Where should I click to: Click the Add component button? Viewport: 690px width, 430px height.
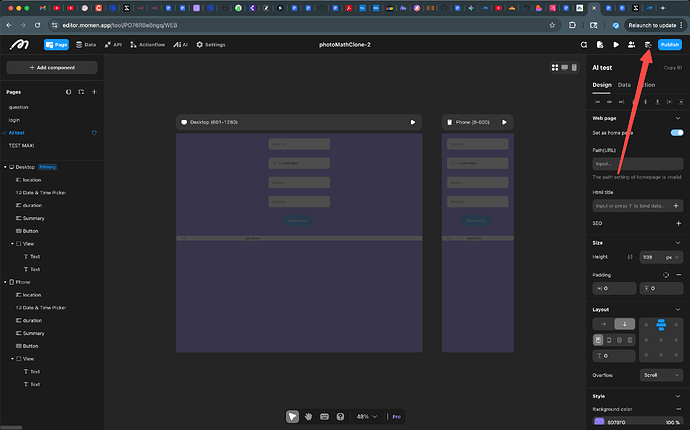tap(50, 67)
